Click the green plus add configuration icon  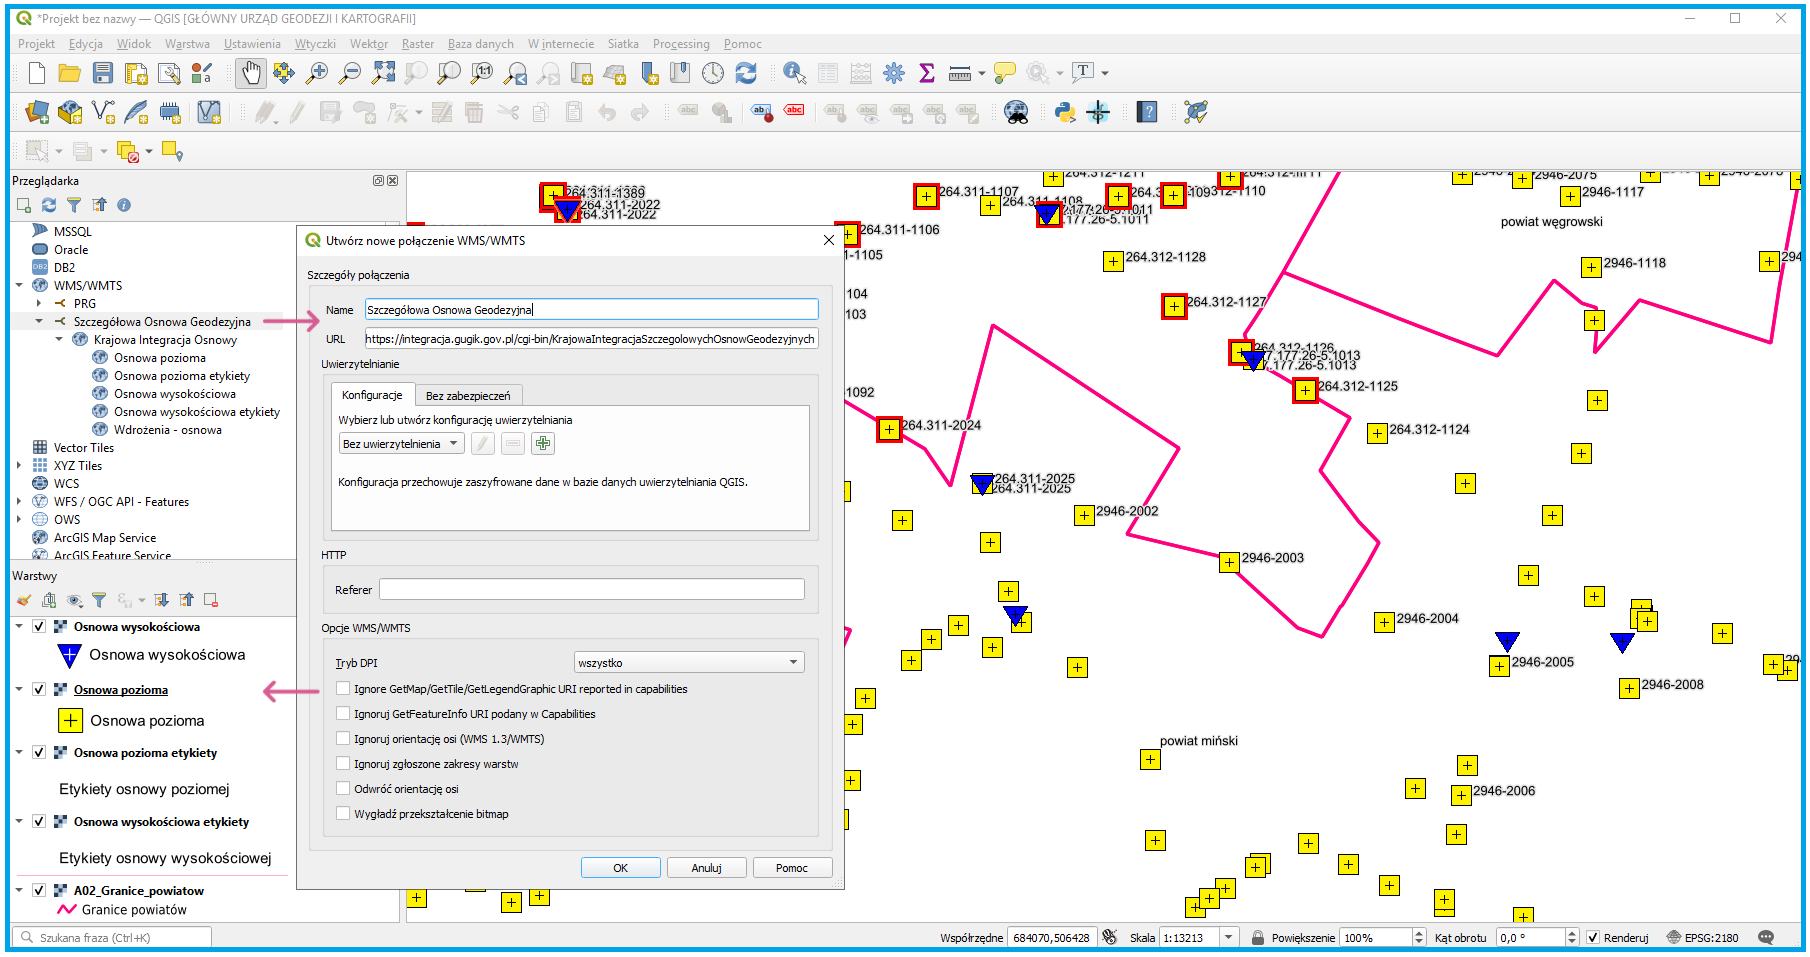click(543, 443)
